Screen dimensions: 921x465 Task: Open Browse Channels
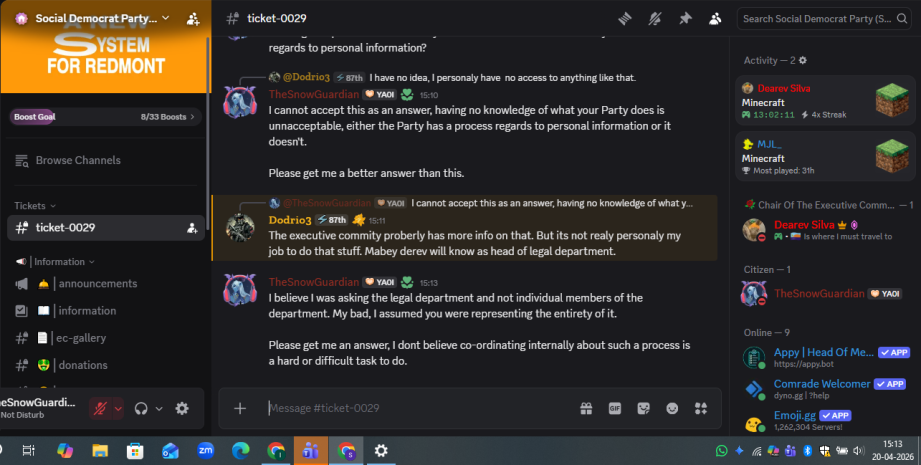(78, 160)
